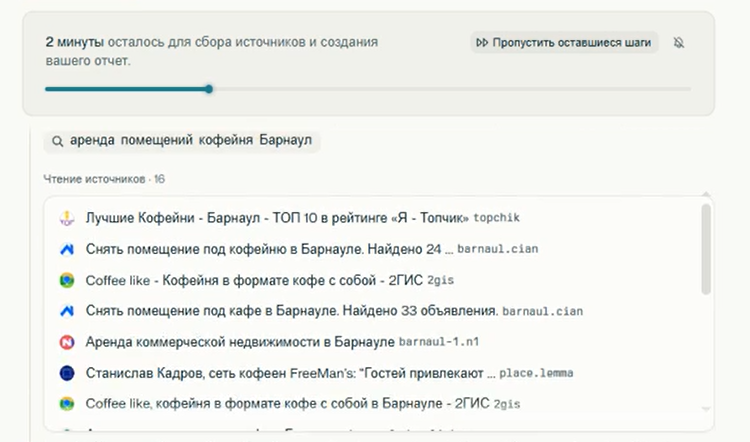This screenshot has width=750, height=442.
Task: Open 'Станислав Кадров, сеть кофеен FreeMan's' link
Action: (290, 373)
